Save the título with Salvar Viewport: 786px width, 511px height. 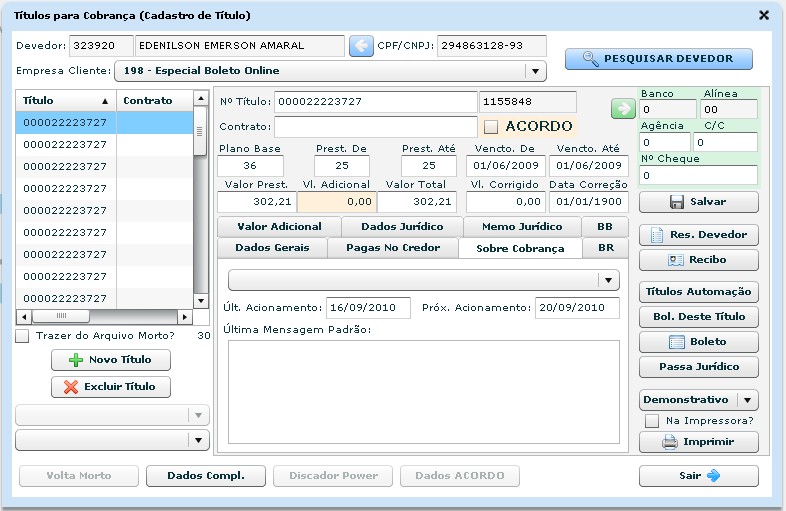pyautogui.click(x=698, y=202)
